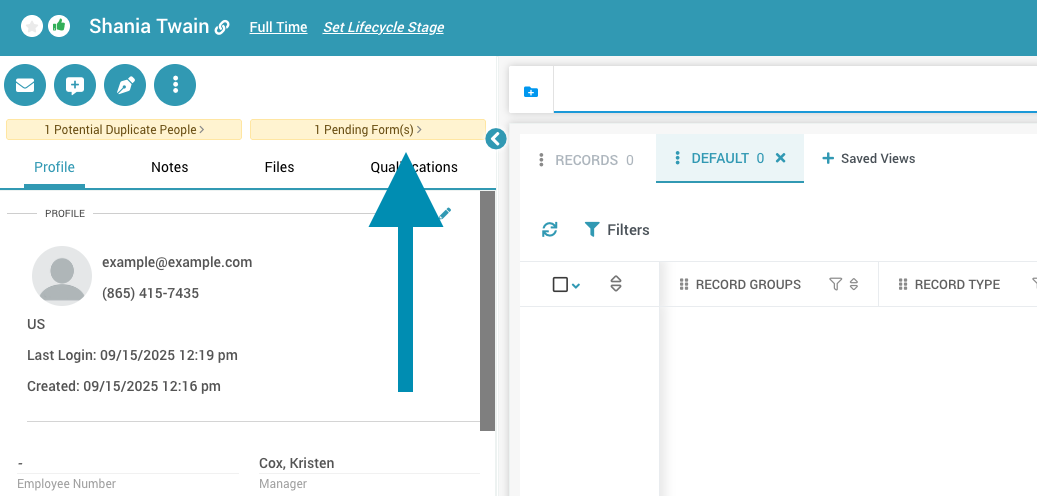Viewport: 1037px width, 496px height.
Task: Close the DEFAULT view tab
Action: tap(781, 158)
